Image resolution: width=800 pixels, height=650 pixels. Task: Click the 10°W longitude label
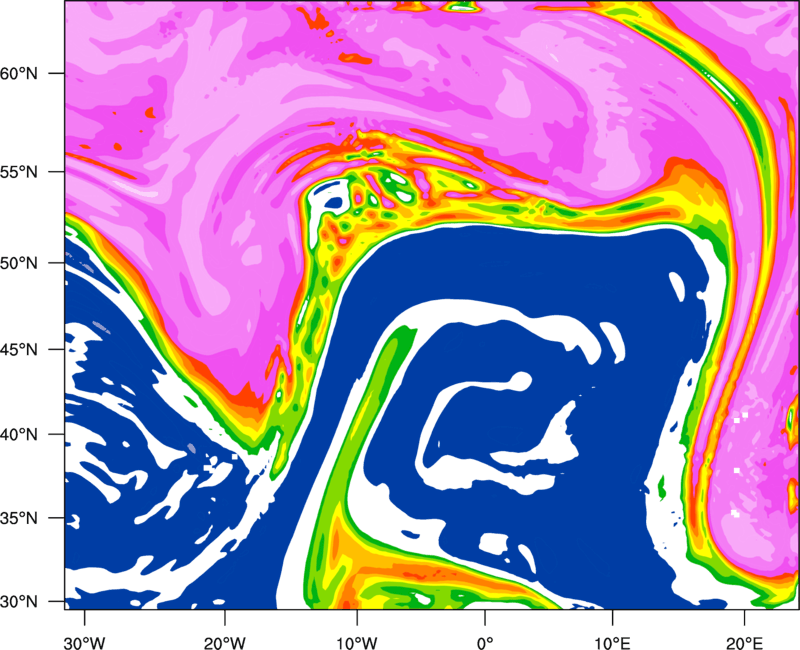[x=357, y=643]
